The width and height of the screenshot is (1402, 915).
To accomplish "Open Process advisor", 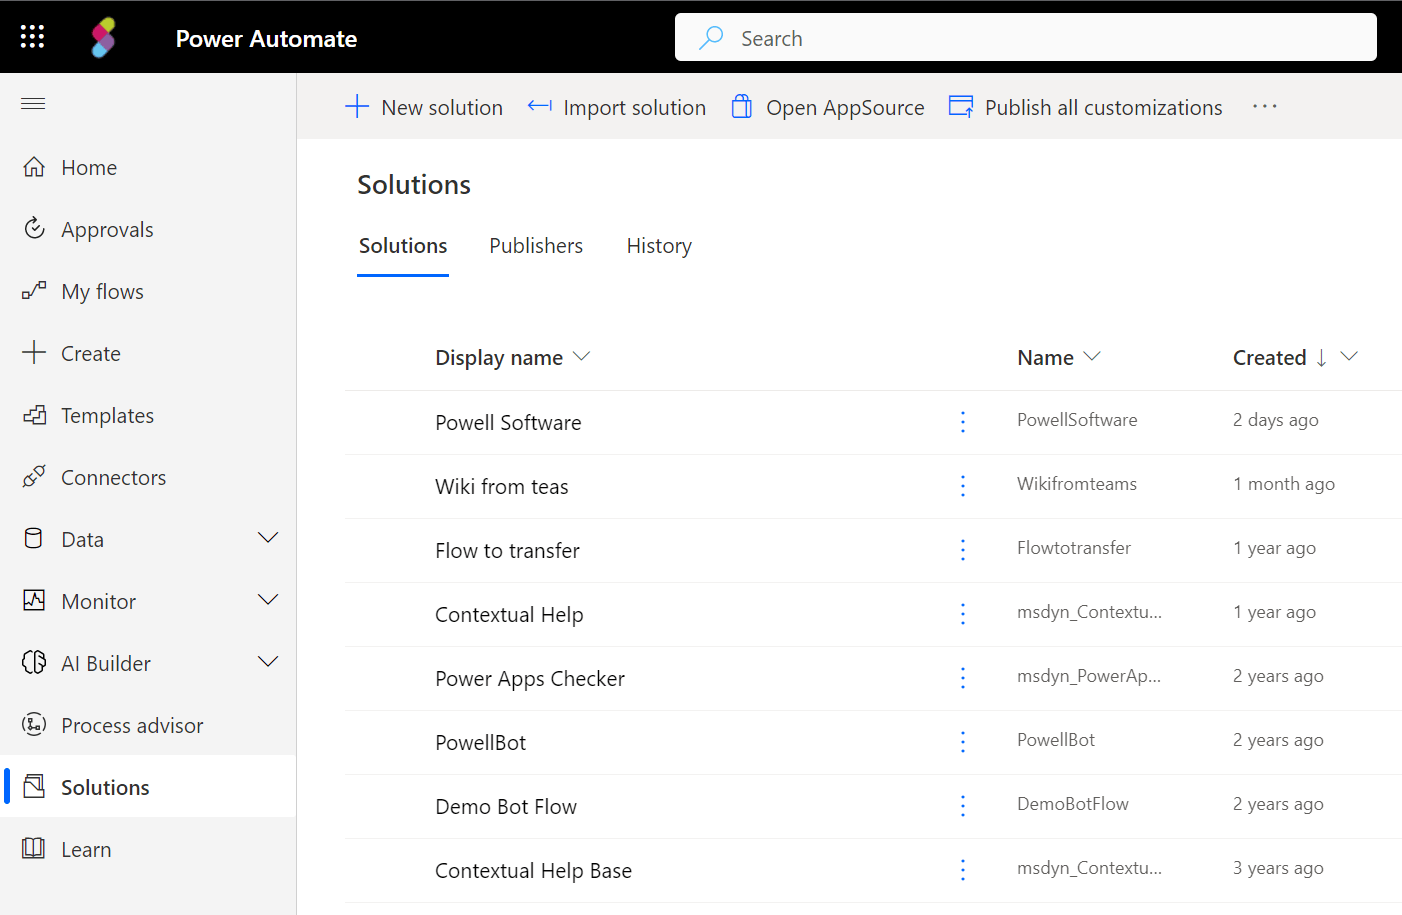I will click(x=133, y=725).
